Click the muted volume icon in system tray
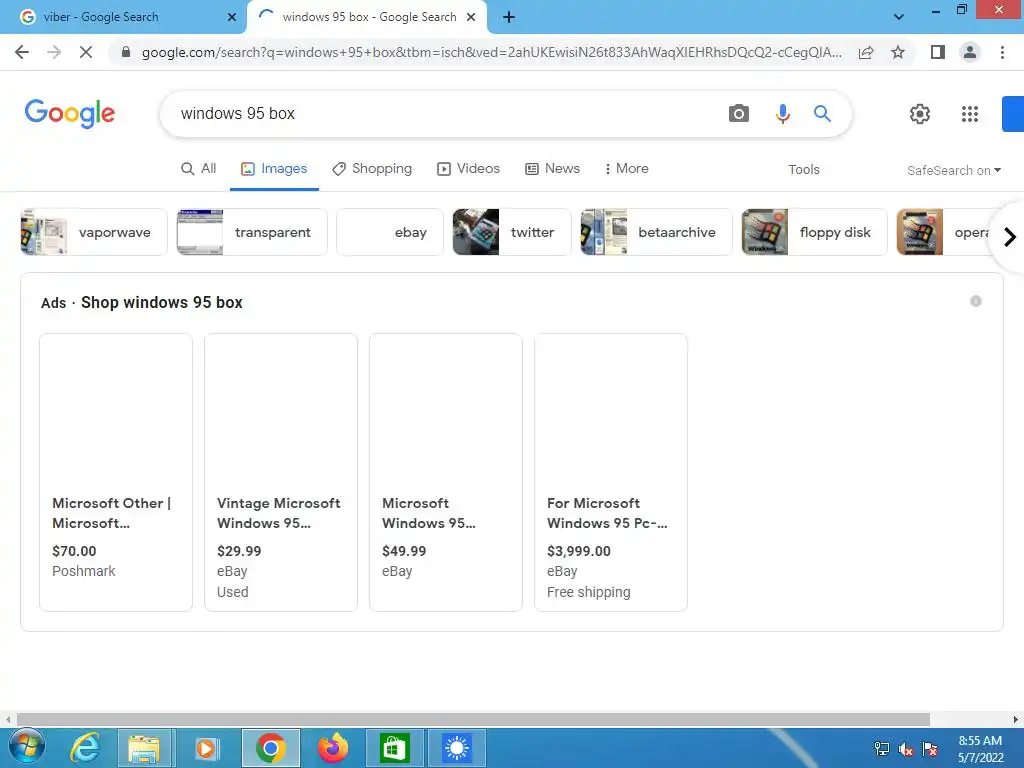 (x=905, y=749)
